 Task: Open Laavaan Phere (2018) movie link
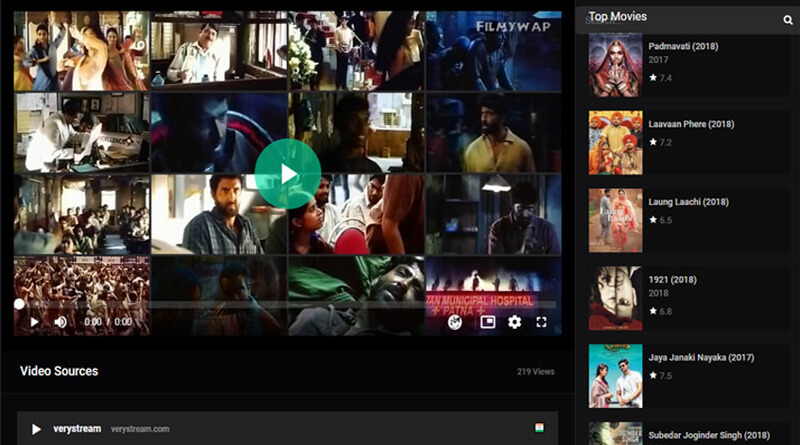coord(691,124)
